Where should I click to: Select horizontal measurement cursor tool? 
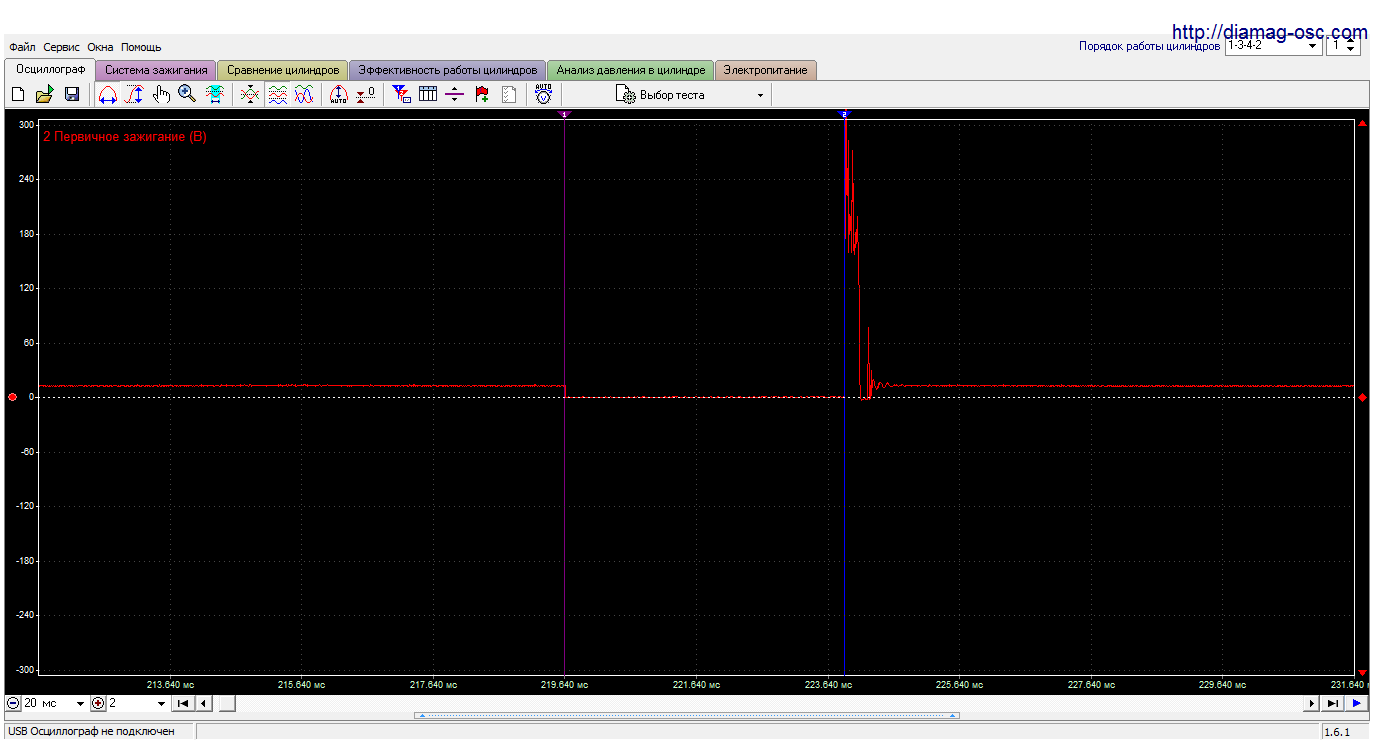coord(107,94)
